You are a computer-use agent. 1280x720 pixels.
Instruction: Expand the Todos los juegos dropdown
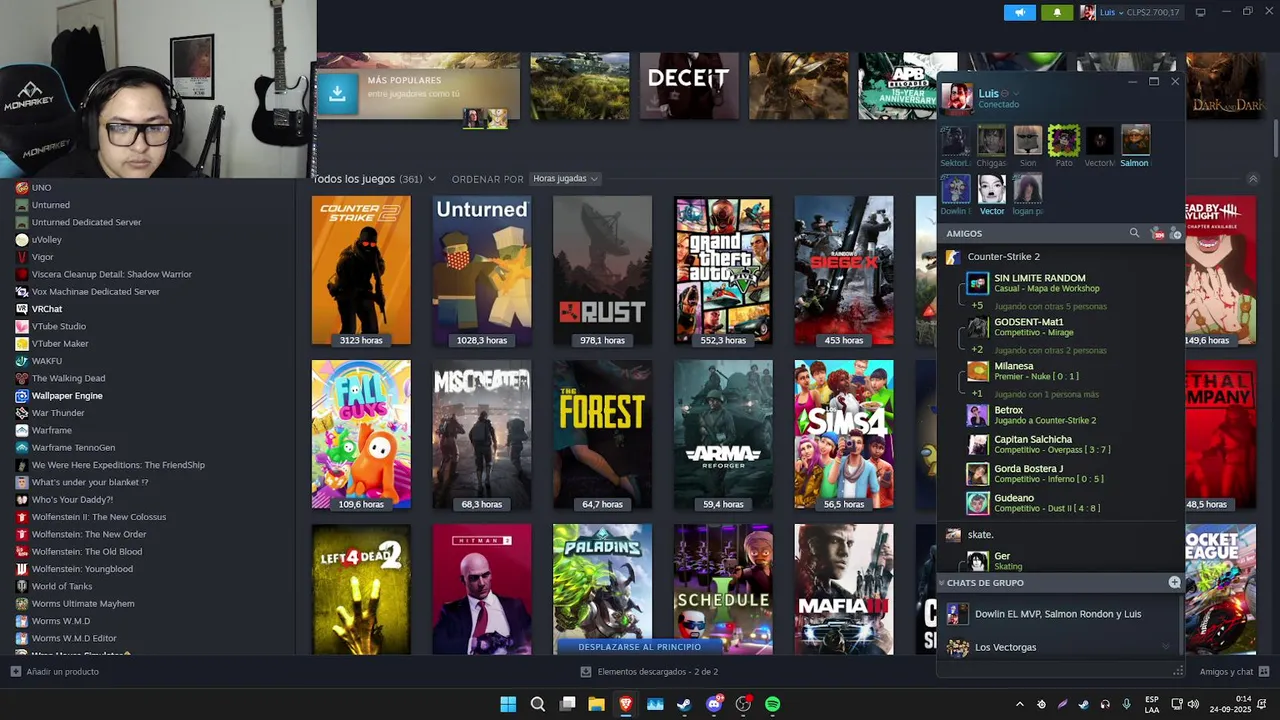432,179
